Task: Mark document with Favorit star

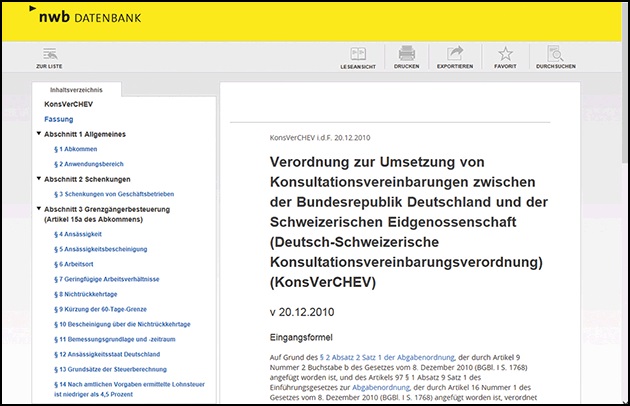Action: 505,57
